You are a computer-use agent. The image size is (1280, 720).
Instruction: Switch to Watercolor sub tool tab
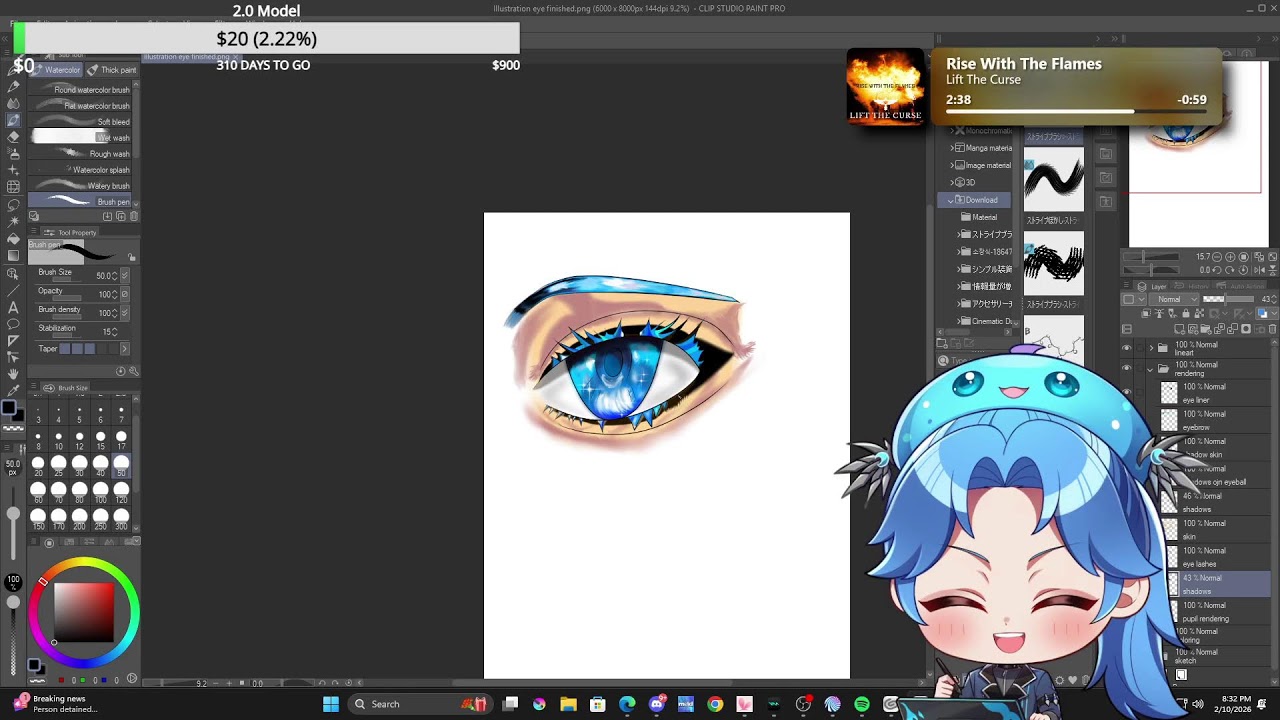pos(58,70)
